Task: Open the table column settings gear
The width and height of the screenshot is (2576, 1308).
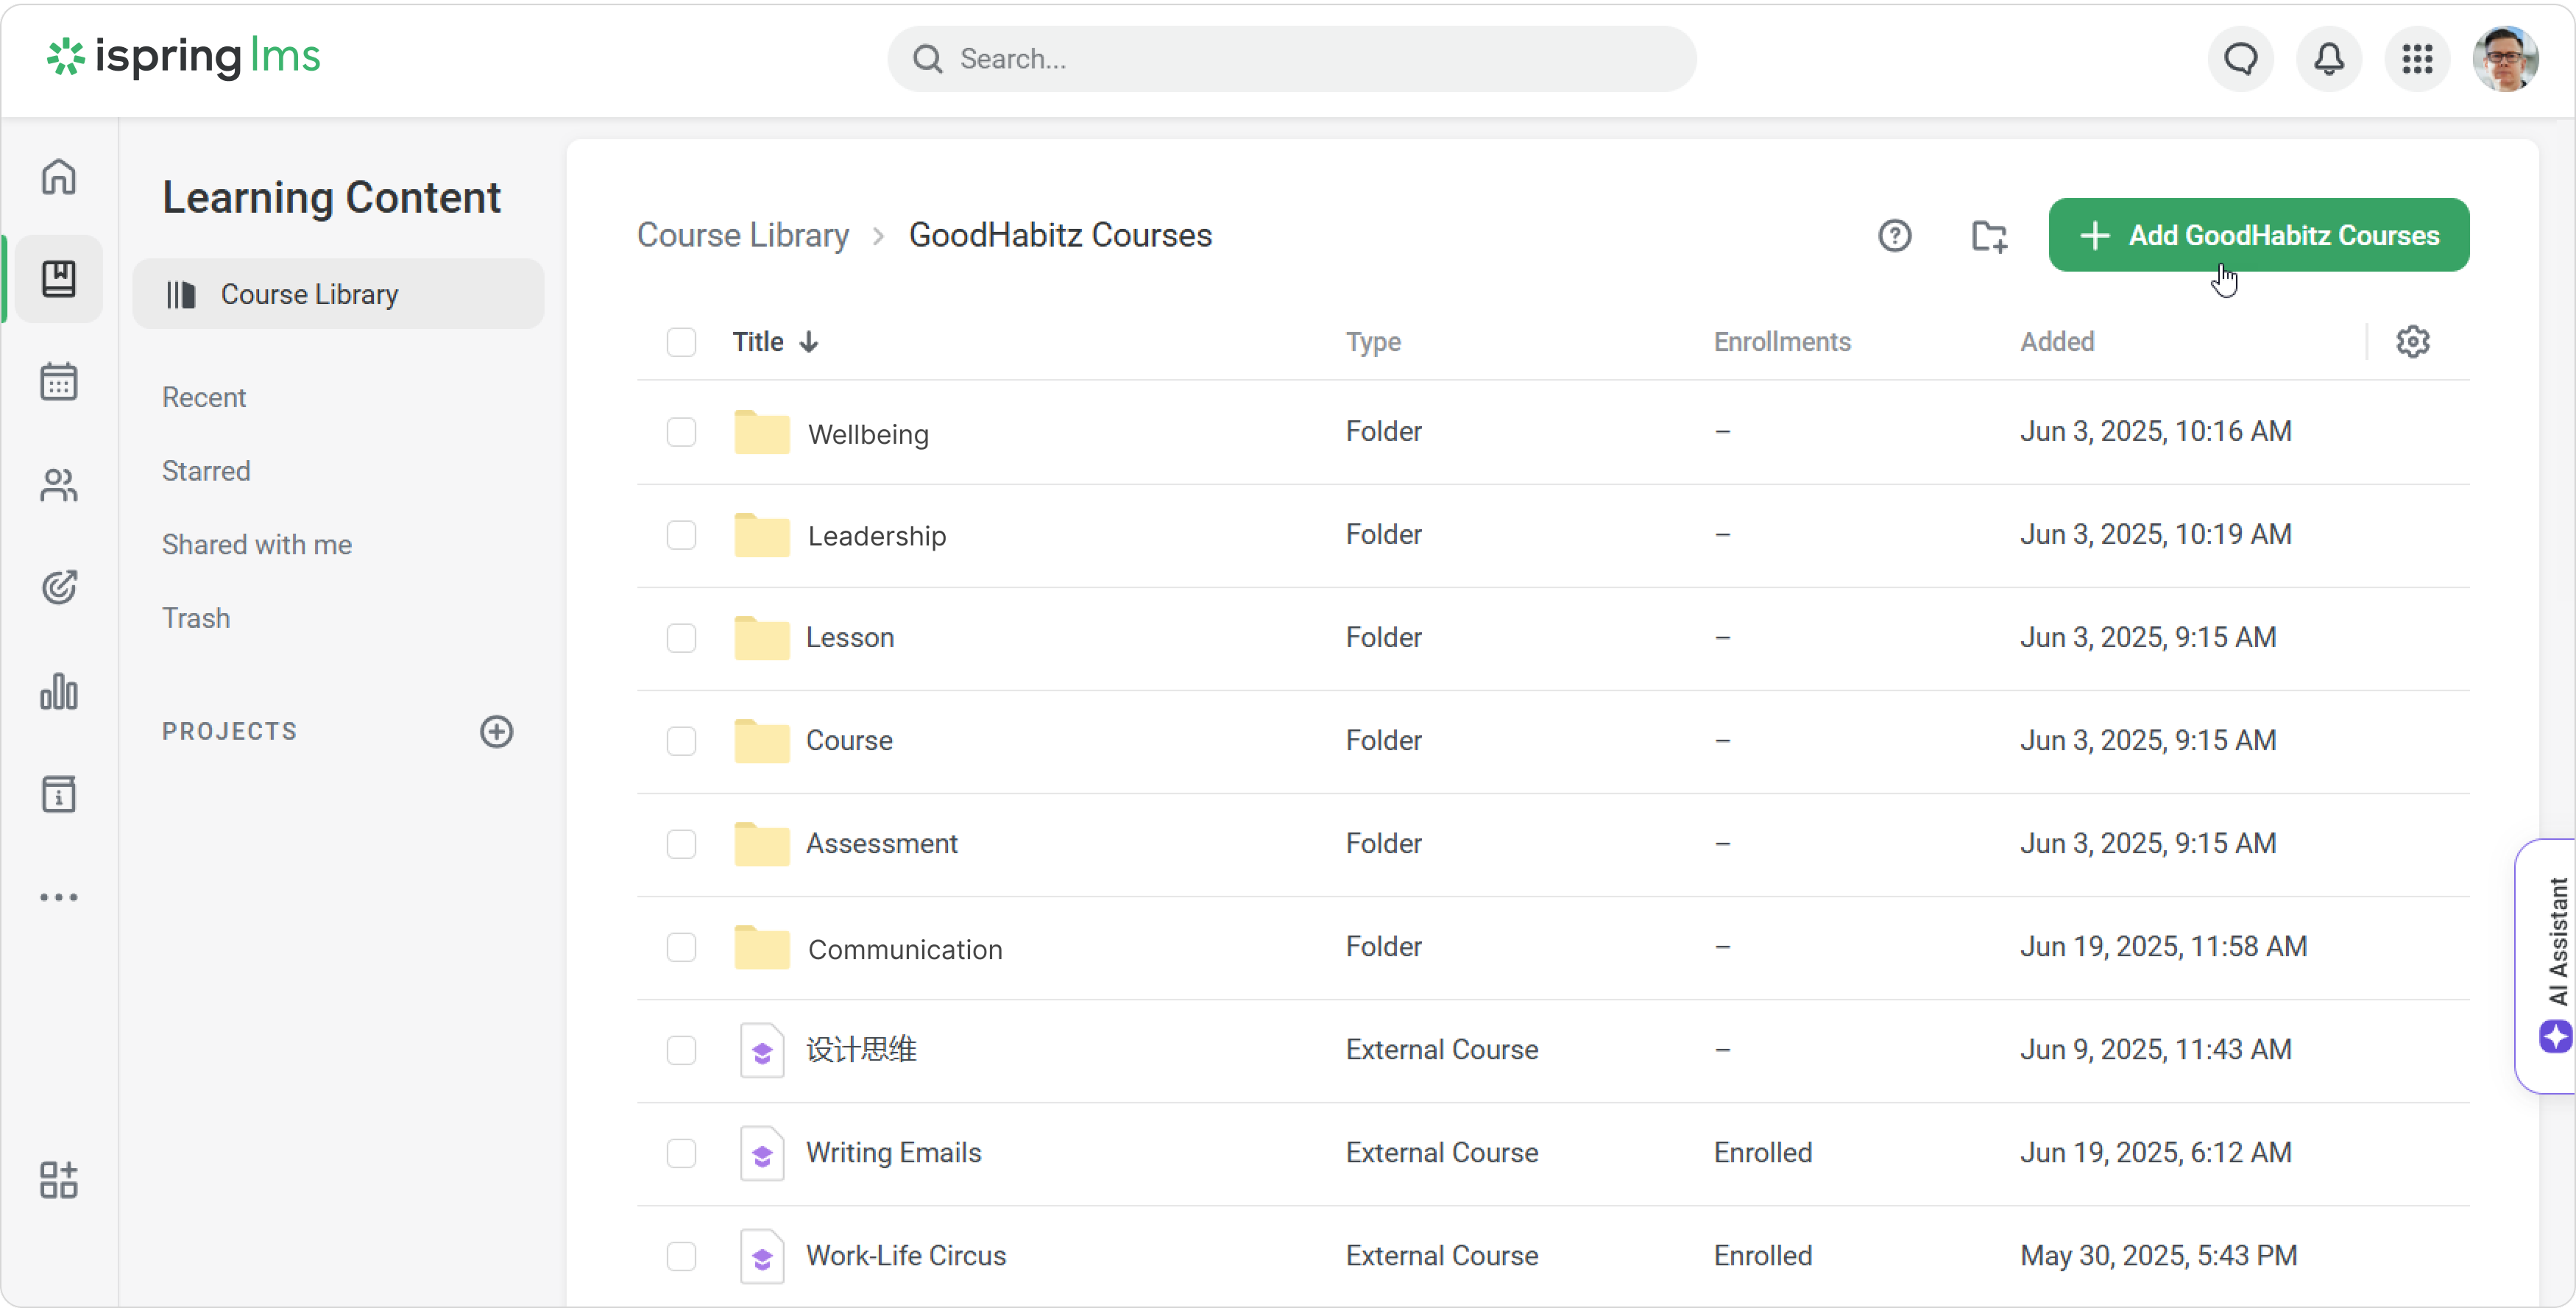Action: (x=2412, y=342)
